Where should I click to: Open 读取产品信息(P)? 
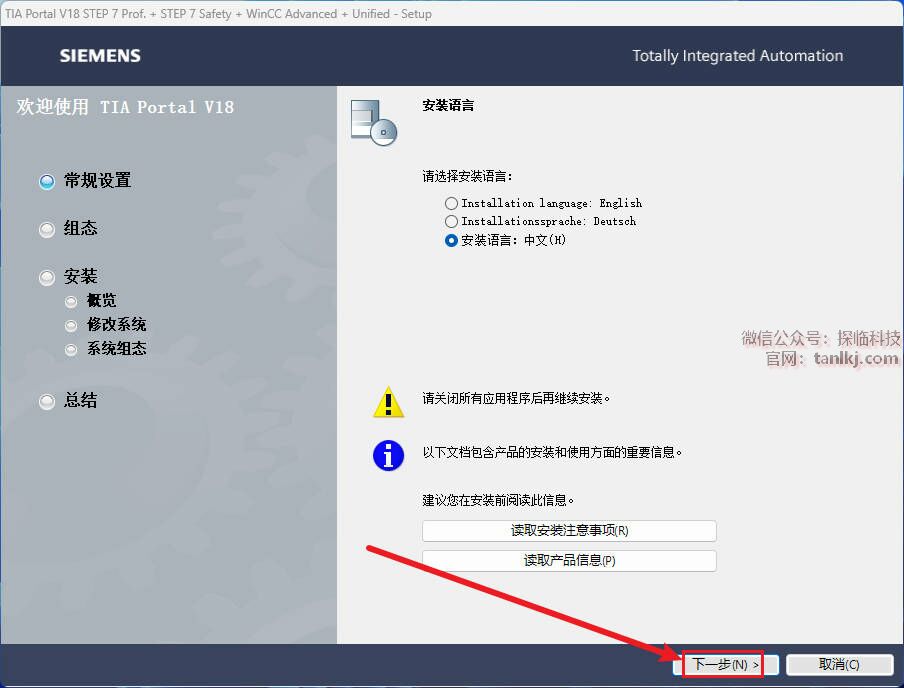pos(569,561)
